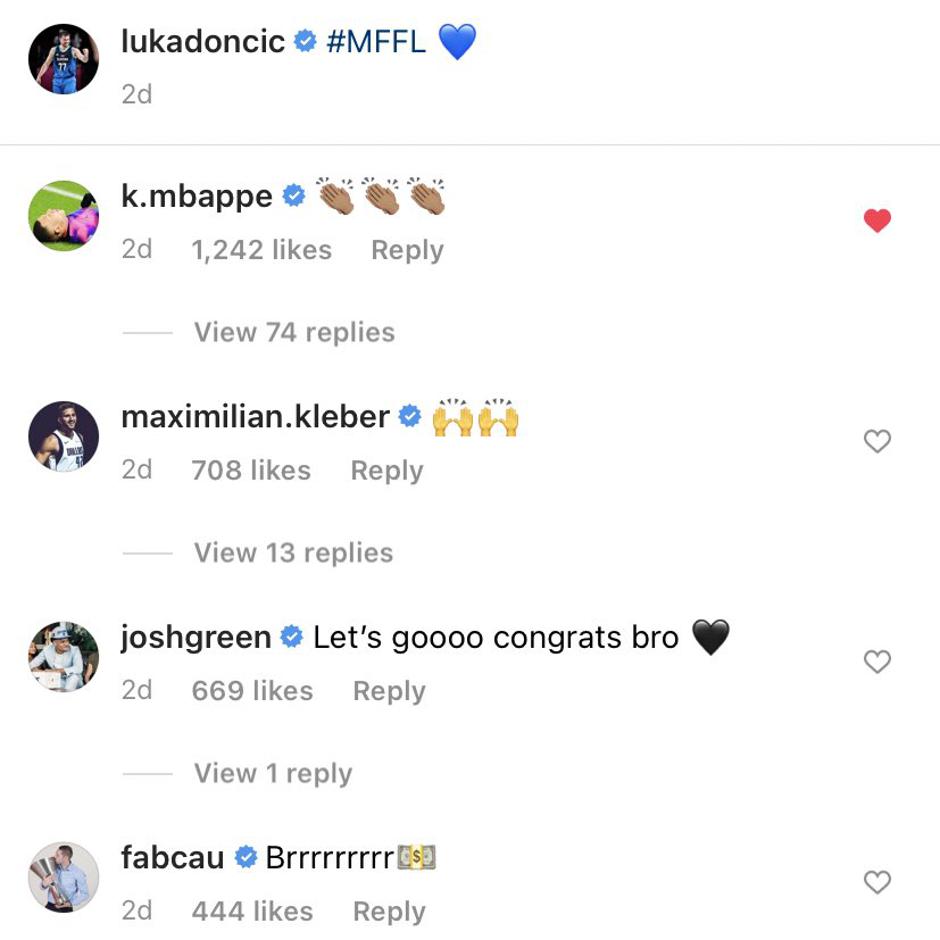This screenshot has width=940, height=940.
Task: Like fabcau's comment with the heart icon
Action: (x=877, y=881)
